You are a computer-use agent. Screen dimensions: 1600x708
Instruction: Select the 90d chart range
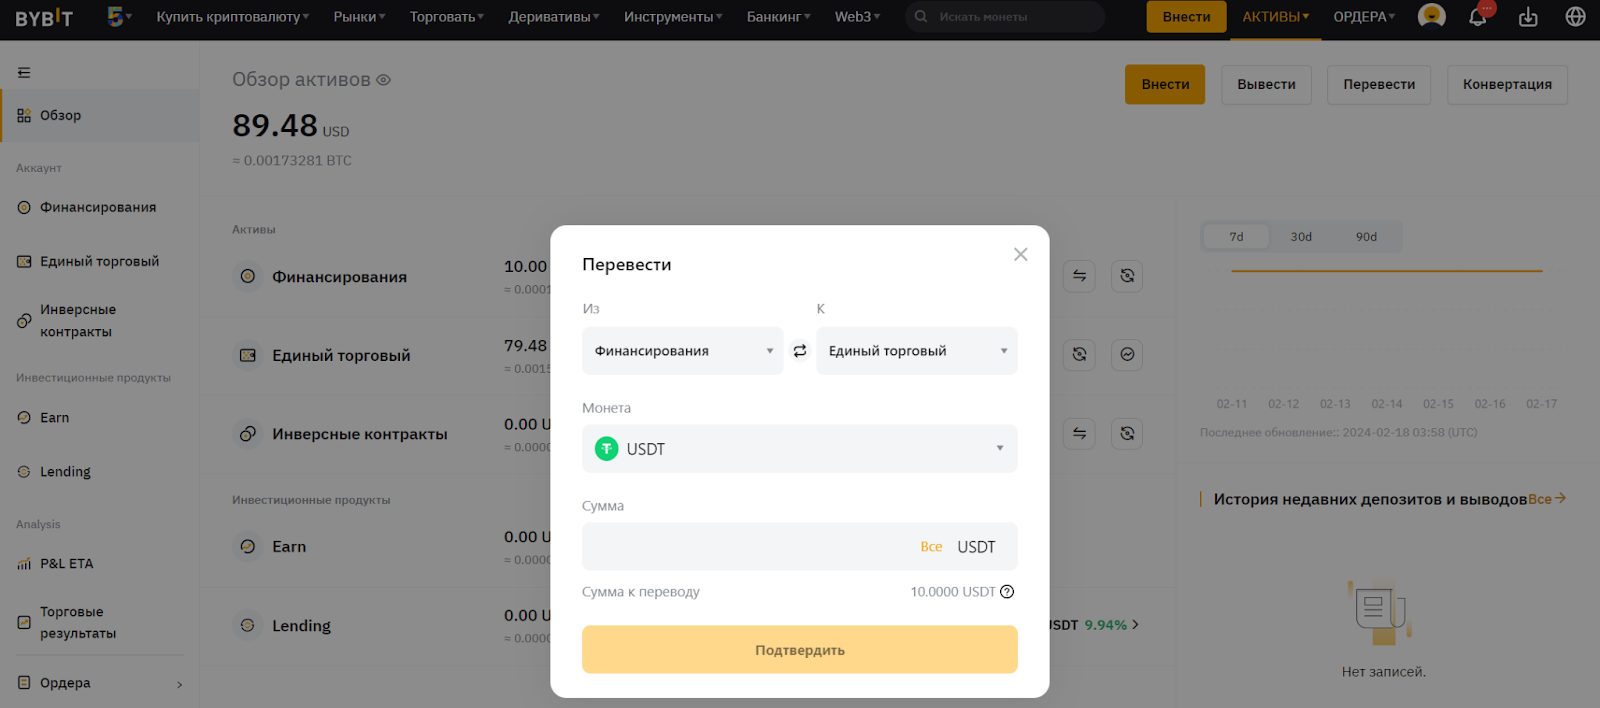tap(1366, 237)
